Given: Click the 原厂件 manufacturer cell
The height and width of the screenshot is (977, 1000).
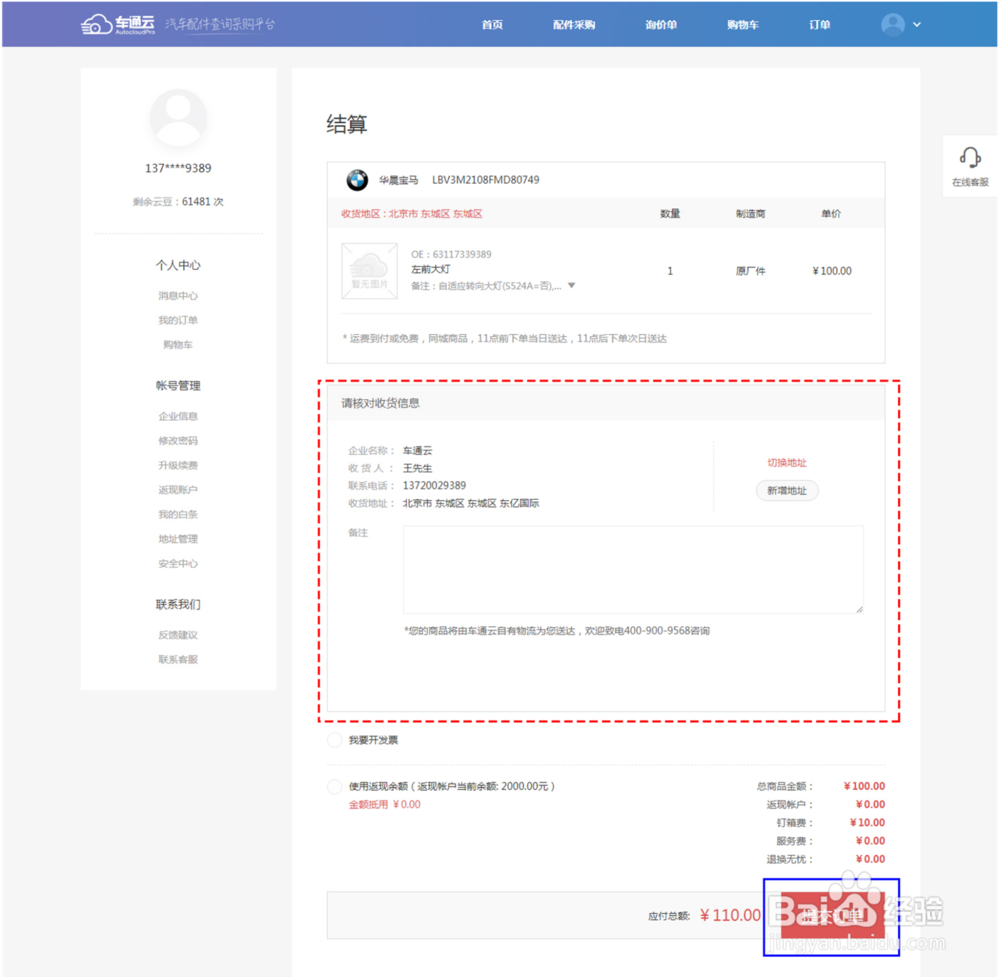Looking at the screenshot, I should click(x=750, y=271).
